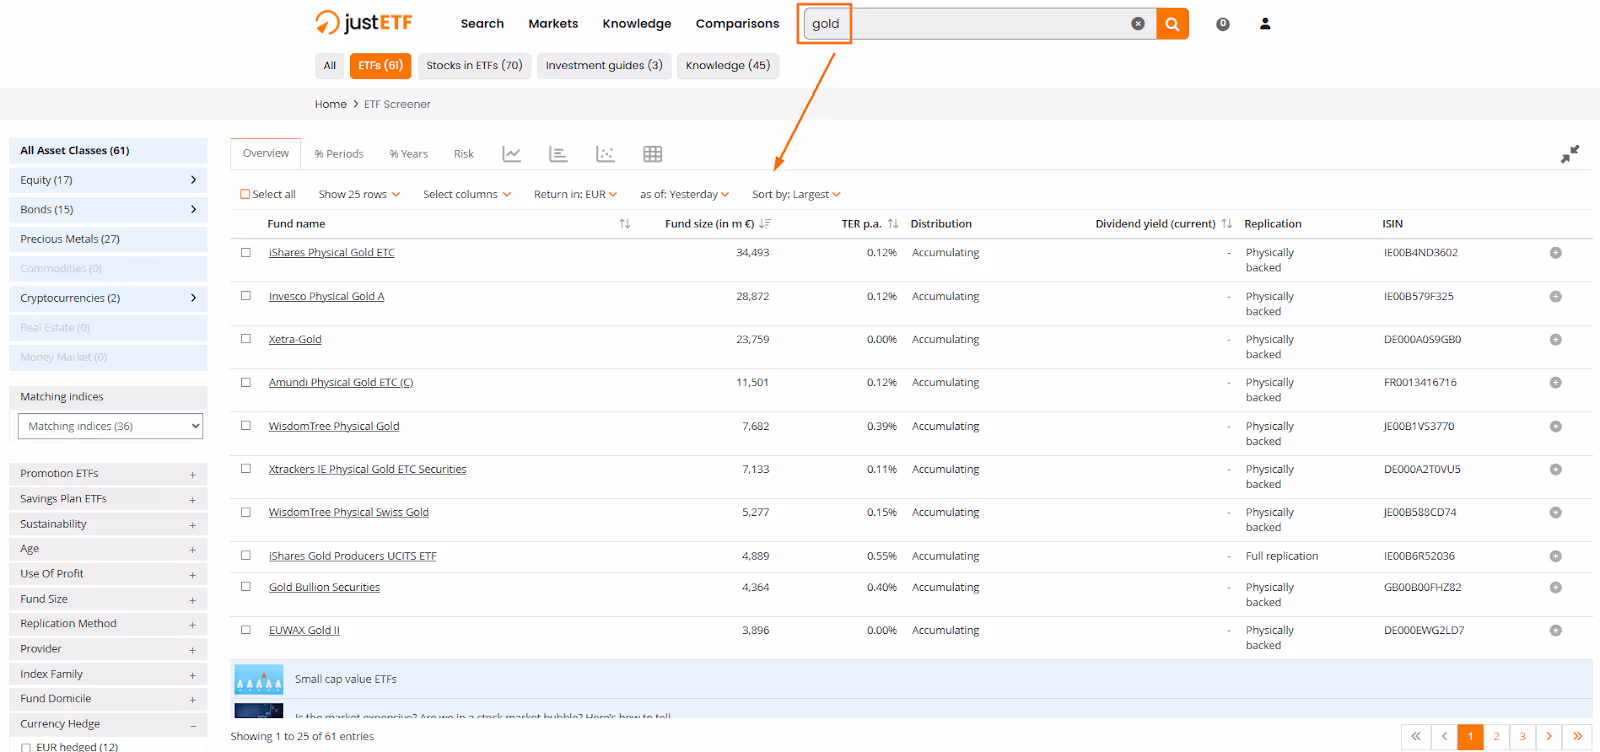Add WisdomTree Physical Swiss Gold plus icon
Screen dimensions: 1600x752
point(1555,513)
